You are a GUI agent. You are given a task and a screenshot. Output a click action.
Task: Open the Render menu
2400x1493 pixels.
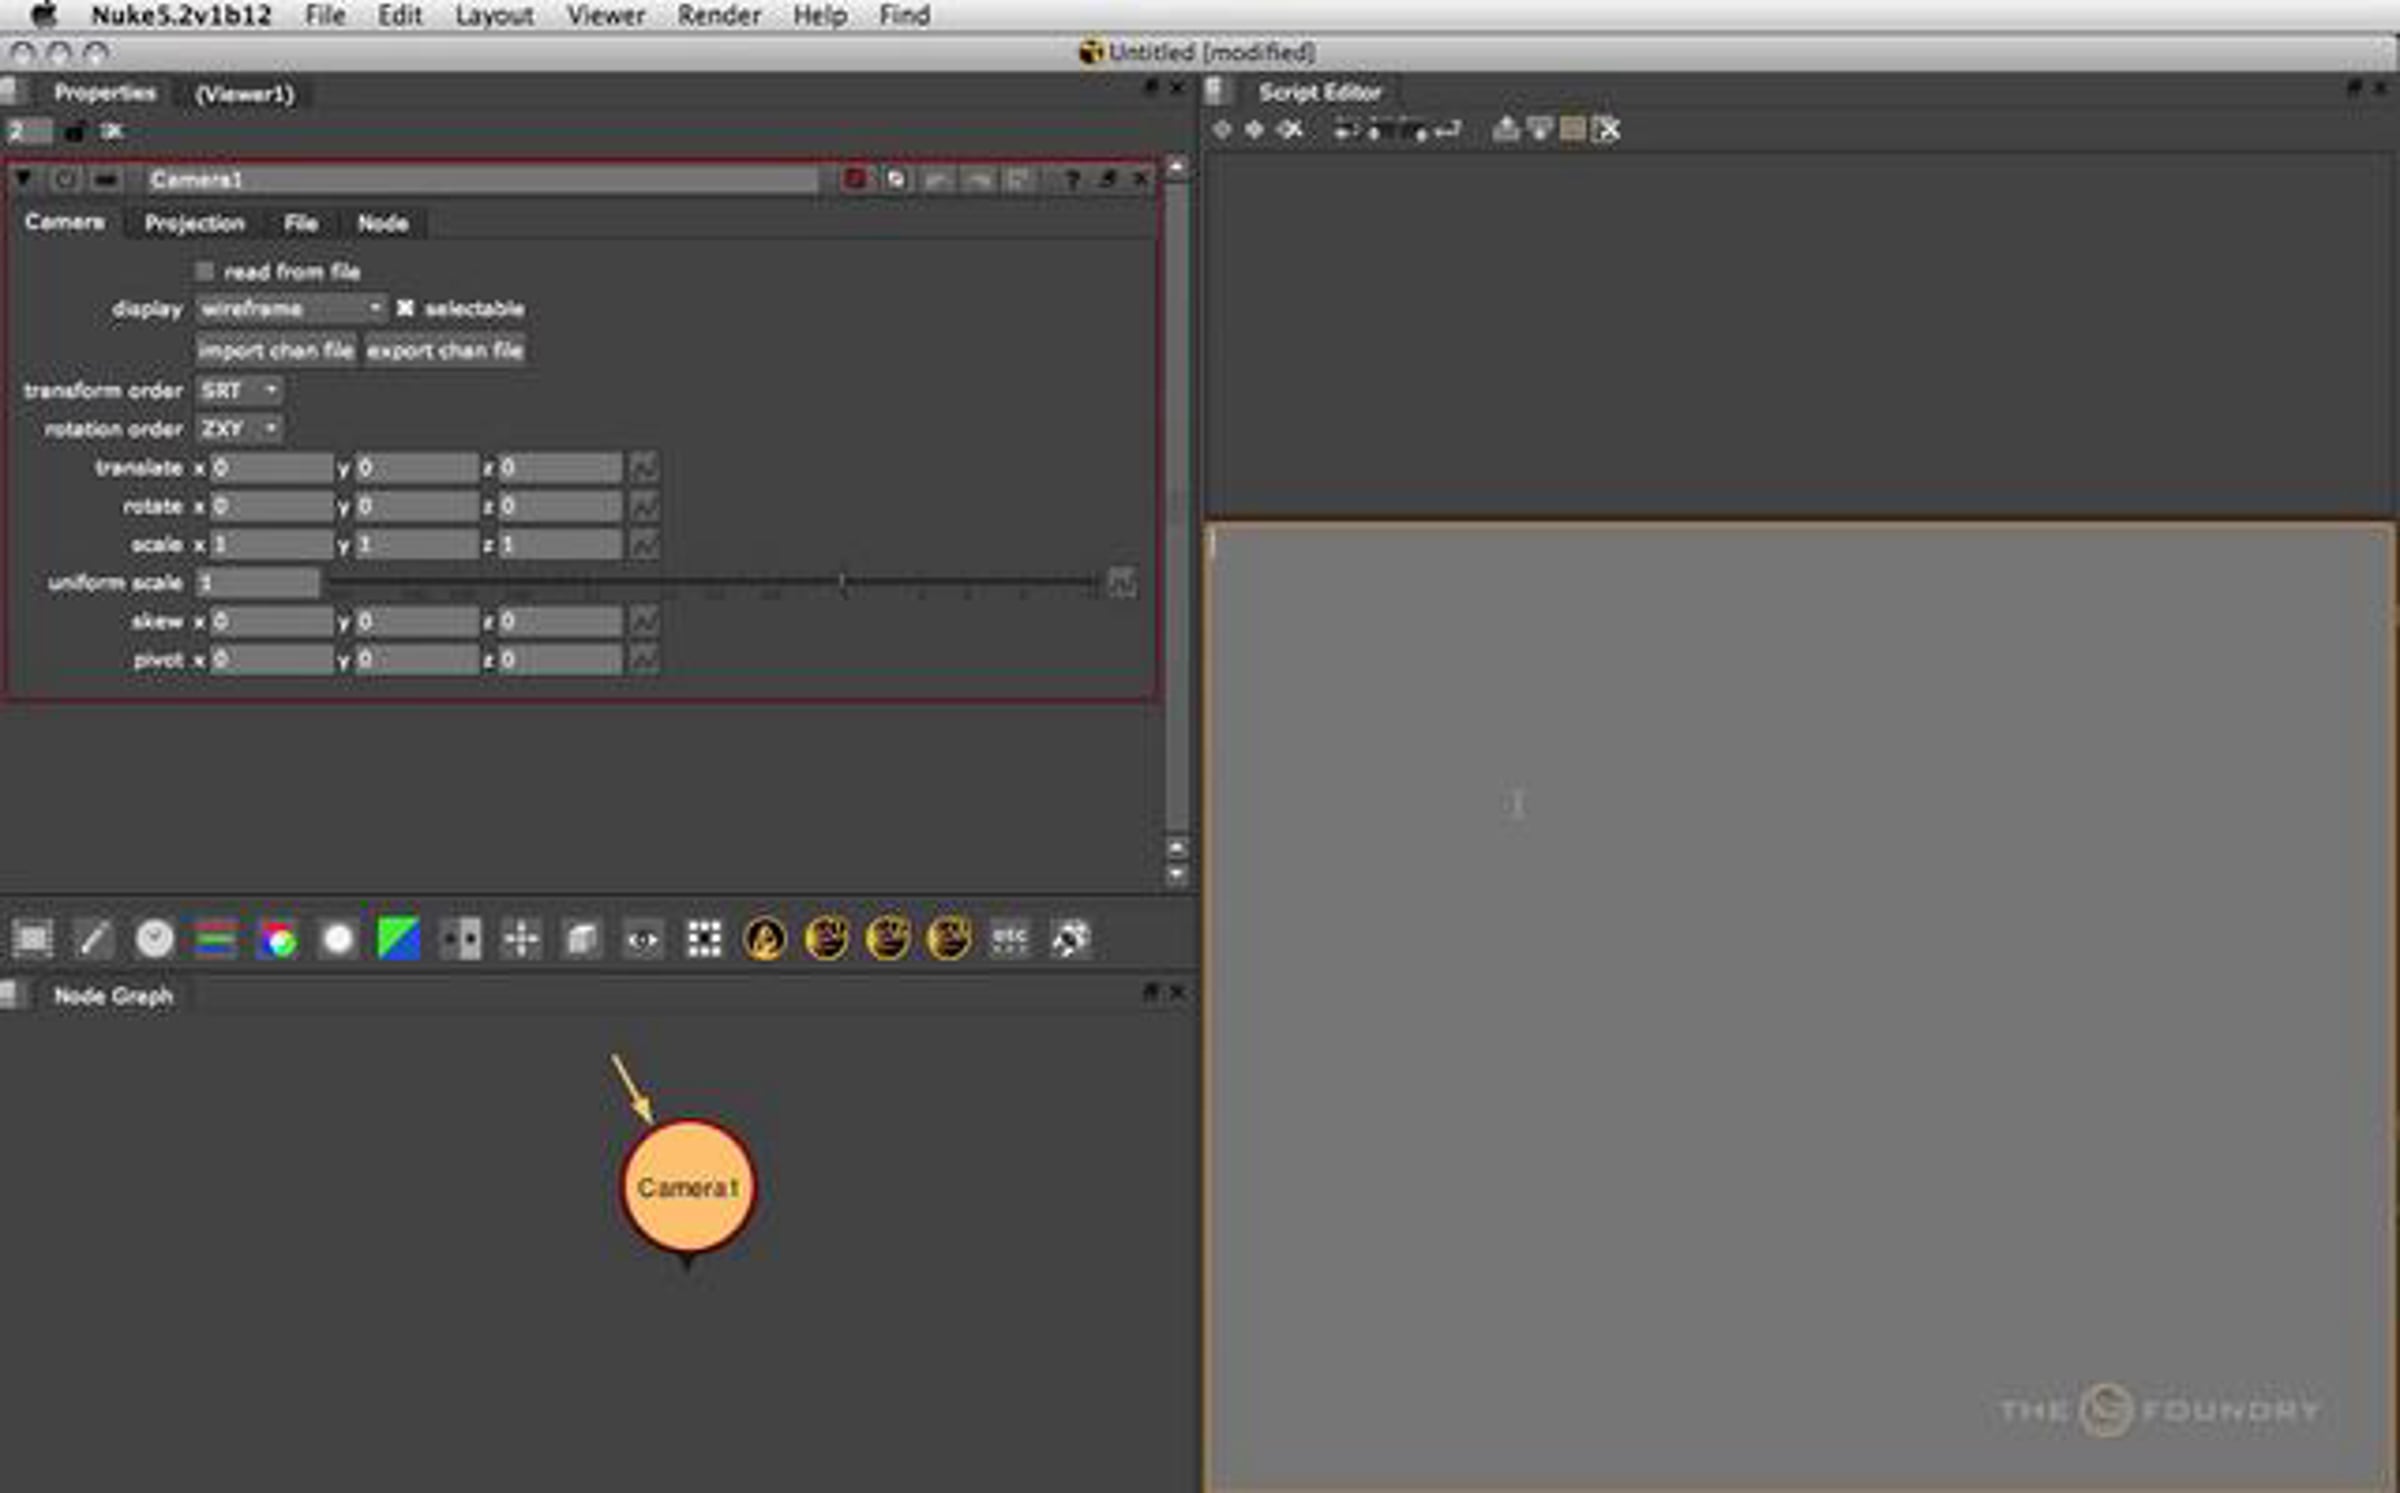719,16
